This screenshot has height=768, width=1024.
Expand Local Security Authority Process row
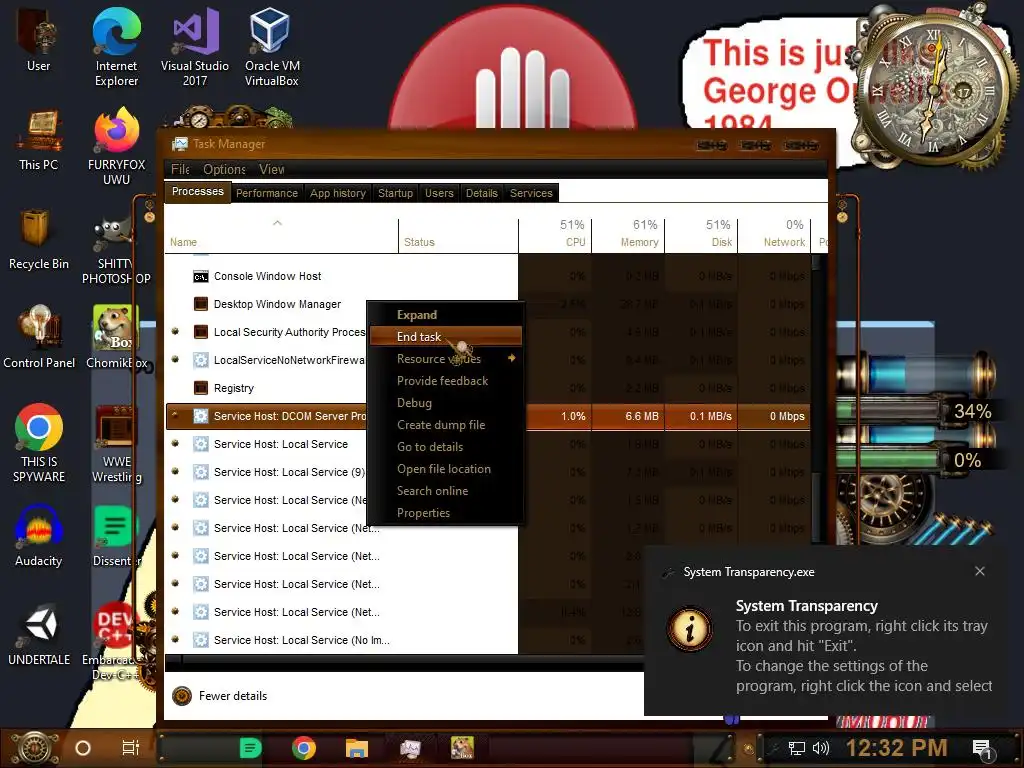click(175, 332)
